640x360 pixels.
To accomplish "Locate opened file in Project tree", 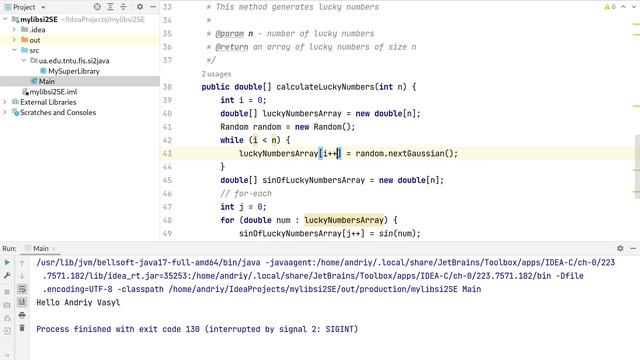I will [x=97, y=7].
